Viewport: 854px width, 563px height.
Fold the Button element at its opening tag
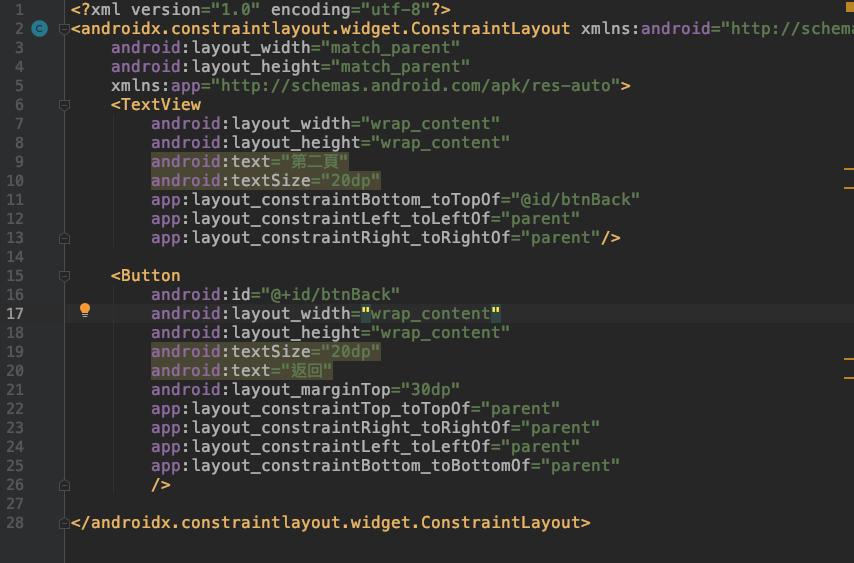pos(64,275)
